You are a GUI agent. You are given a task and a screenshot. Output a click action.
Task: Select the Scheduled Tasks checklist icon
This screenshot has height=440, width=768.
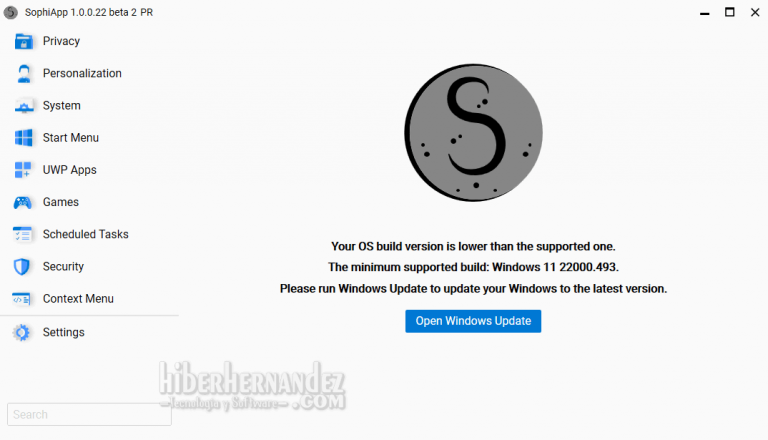(23, 234)
